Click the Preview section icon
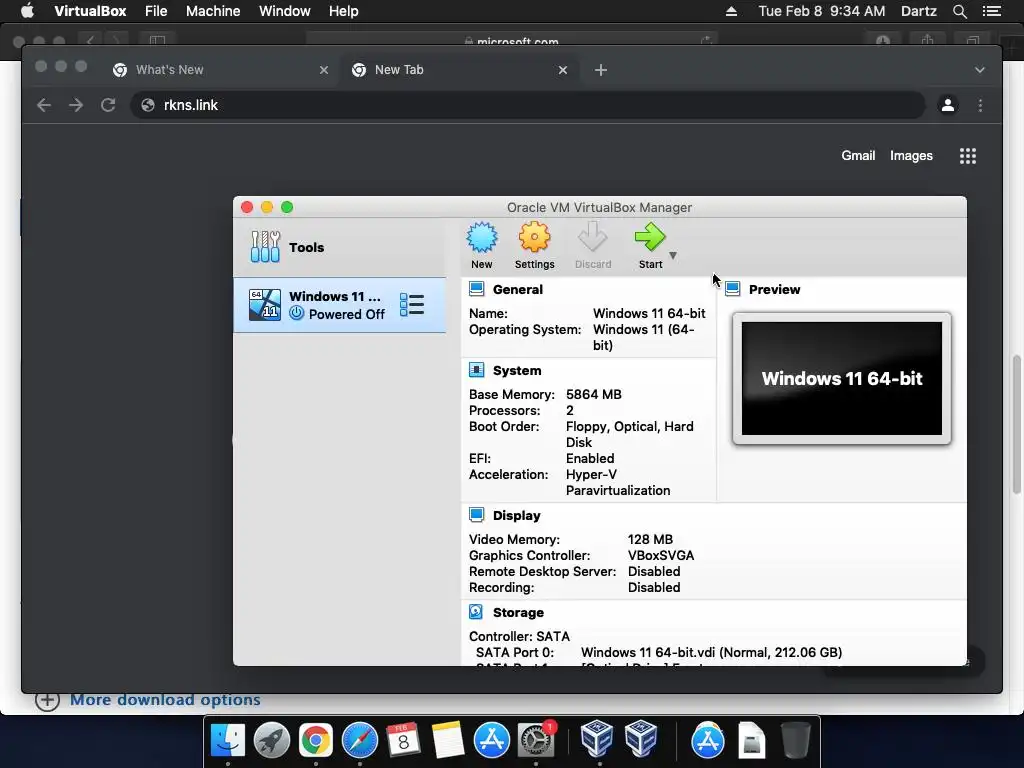Image resolution: width=1024 pixels, height=768 pixels. click(733, 289)
